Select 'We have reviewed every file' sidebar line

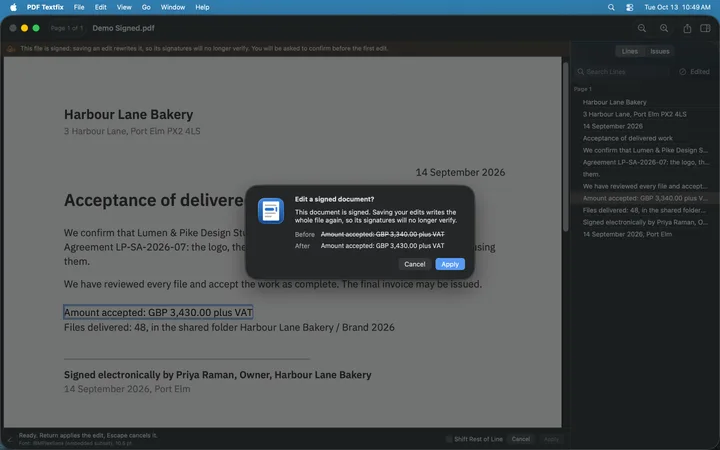coord(644,186)
